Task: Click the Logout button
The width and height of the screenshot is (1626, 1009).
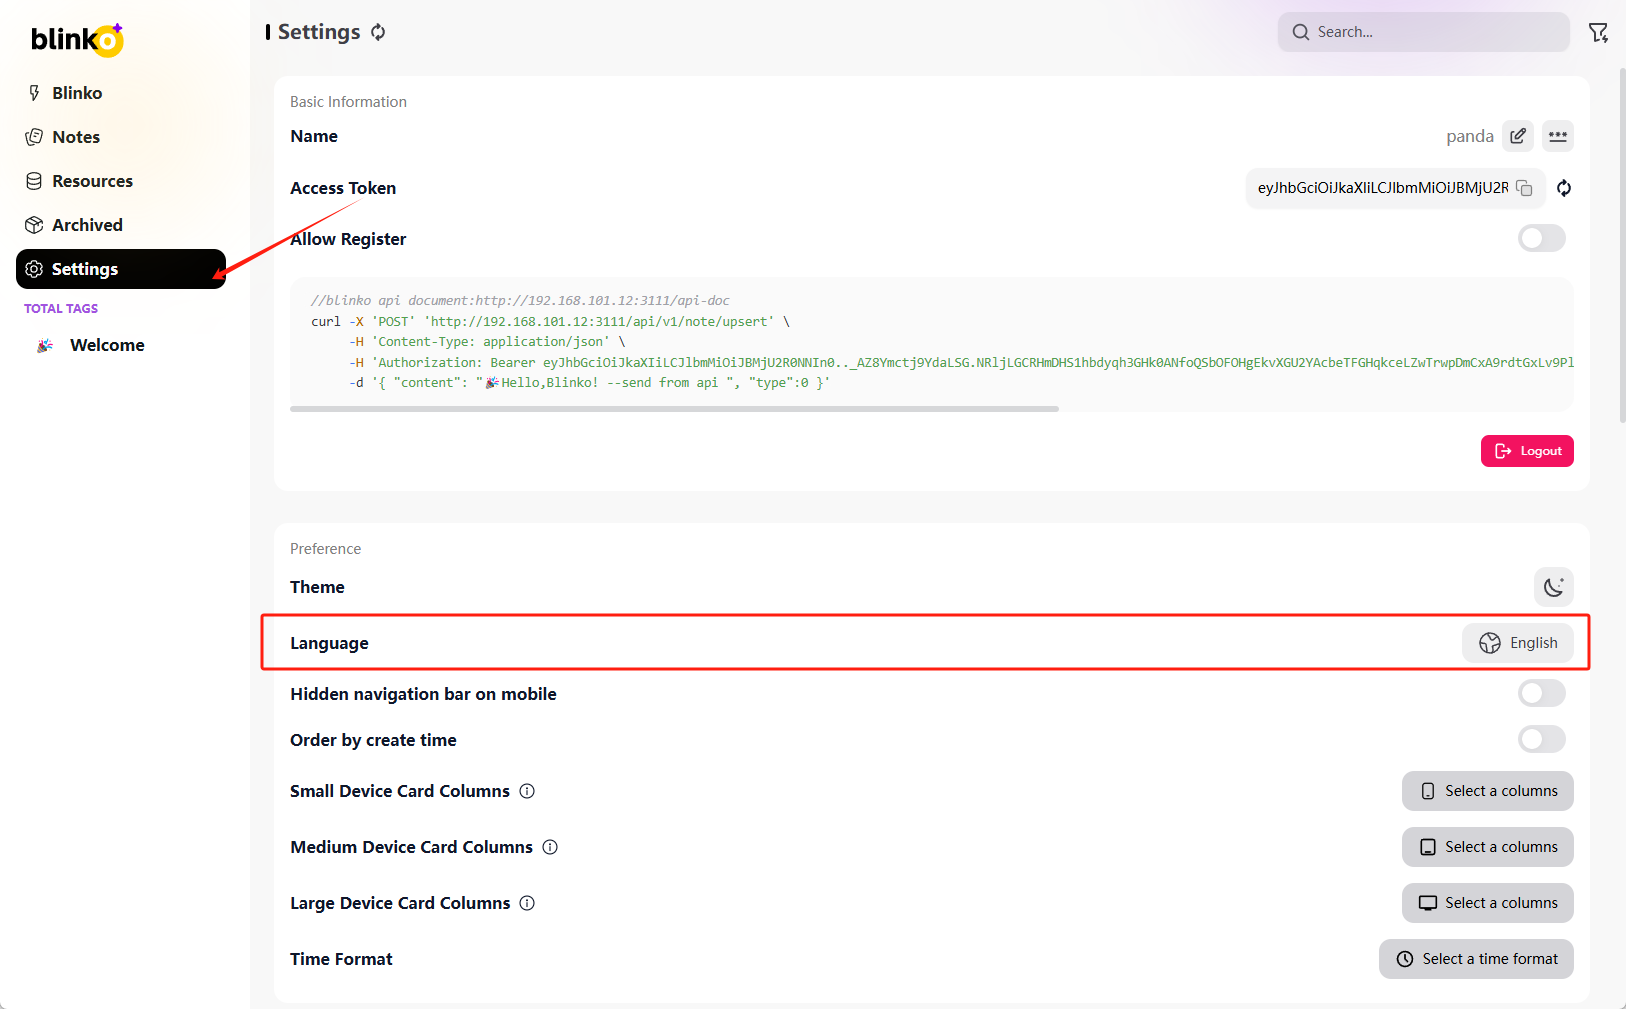Action: point(1527,451)
